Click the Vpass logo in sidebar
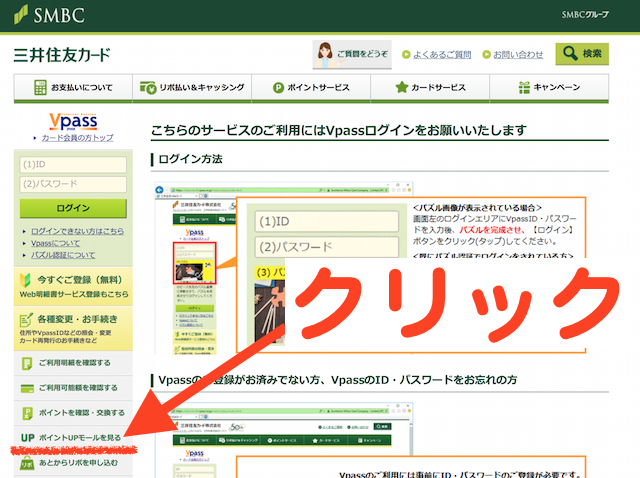This screenshot has height=478, width=640. click(73, 121)
